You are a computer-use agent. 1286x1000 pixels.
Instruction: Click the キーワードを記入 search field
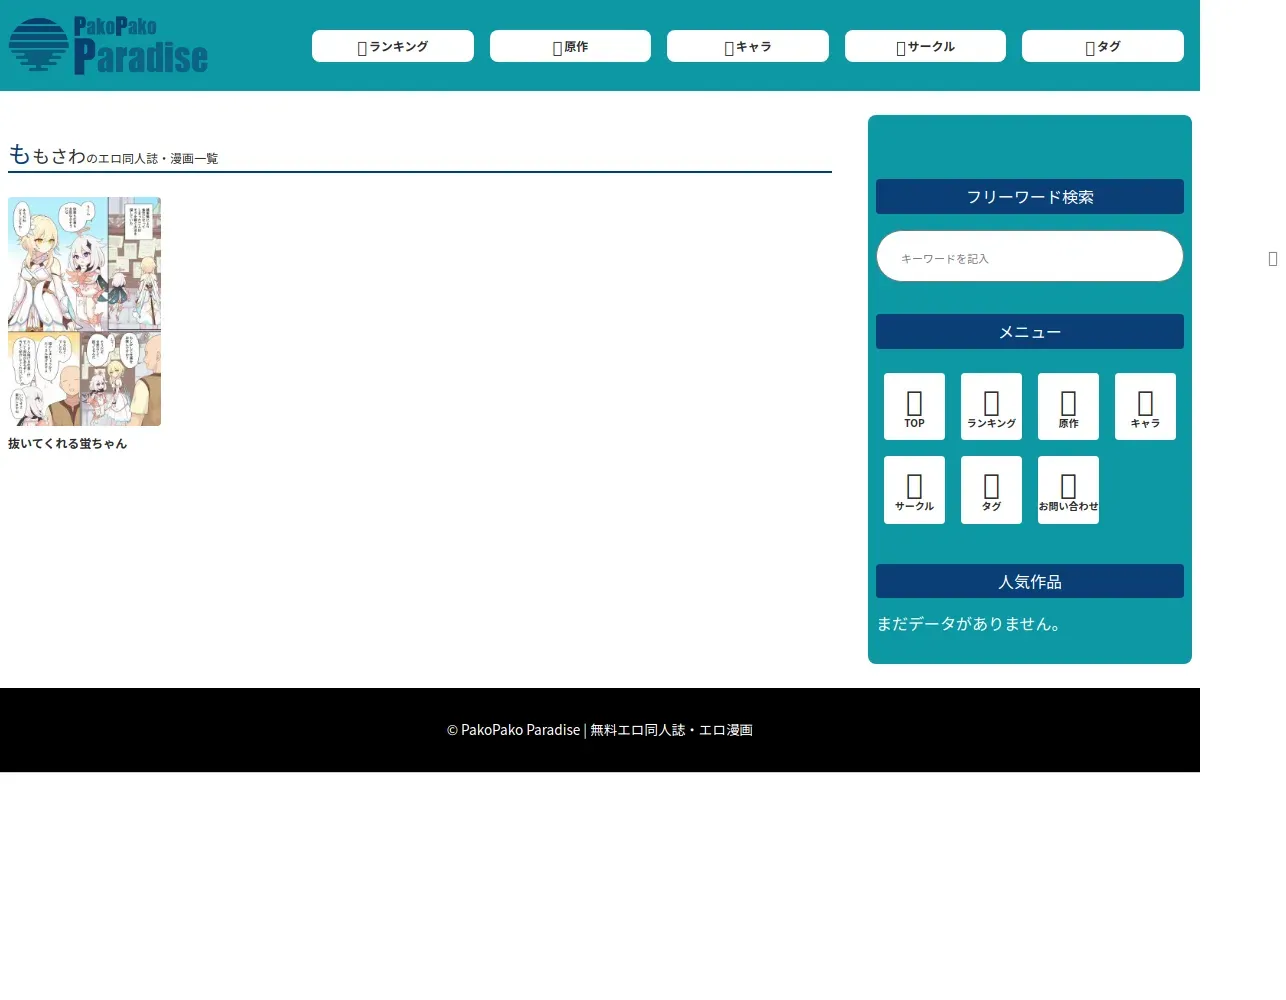pos(1030,257)
